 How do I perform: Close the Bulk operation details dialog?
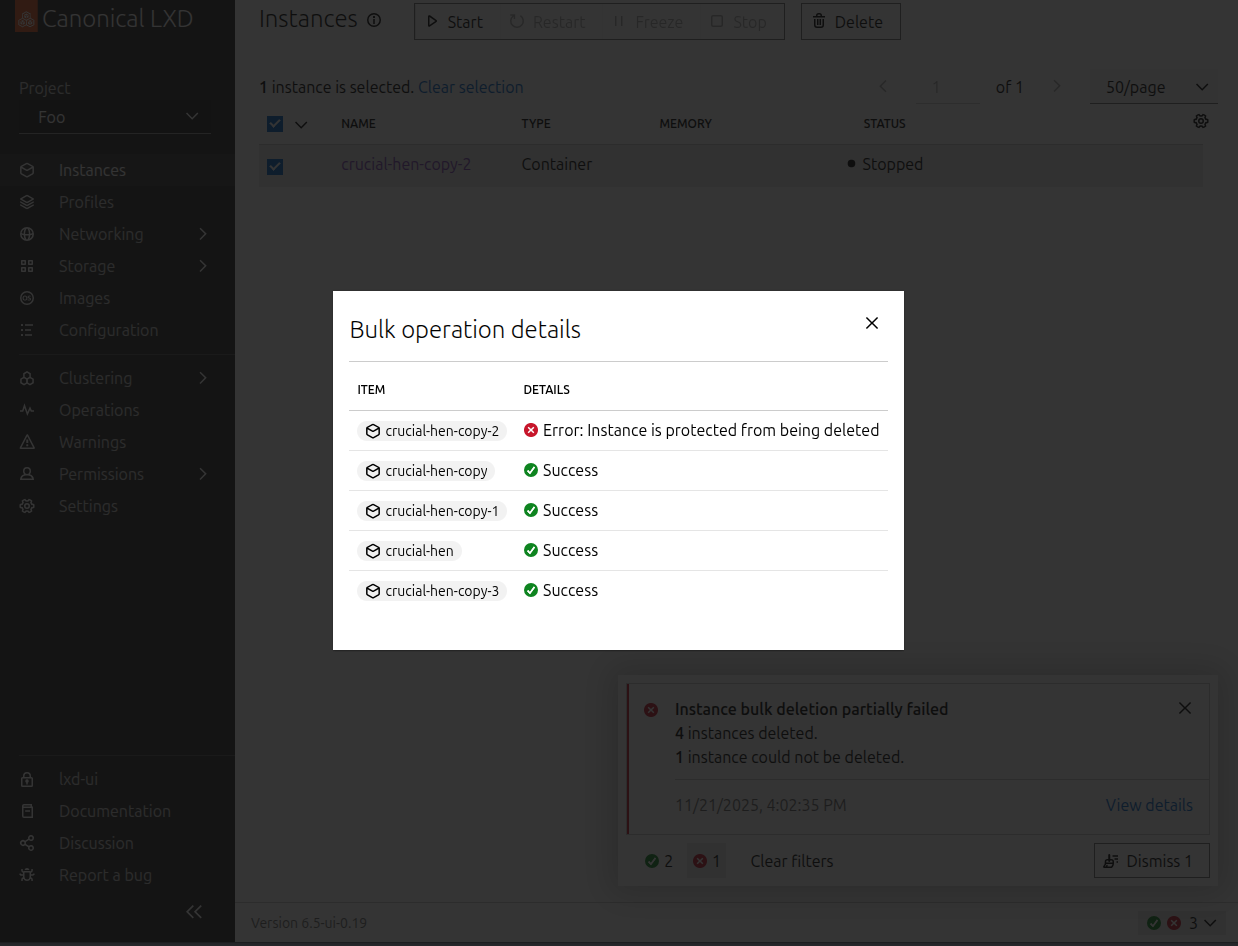pos(871,323)
